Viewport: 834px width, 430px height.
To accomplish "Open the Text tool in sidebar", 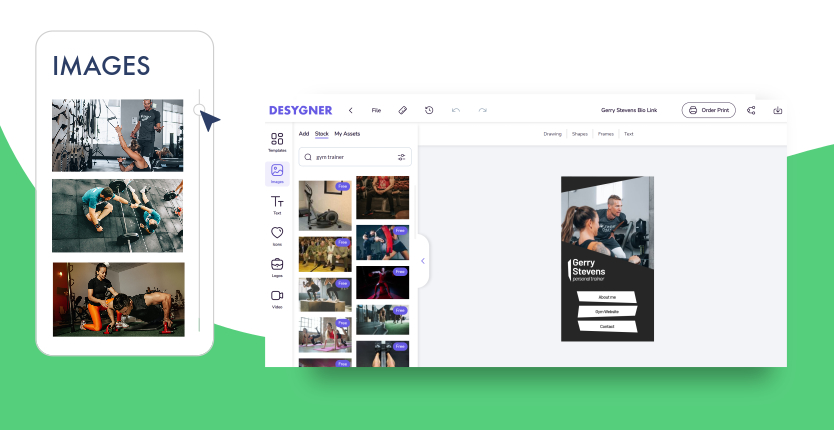I will click(x=277, y=202).
